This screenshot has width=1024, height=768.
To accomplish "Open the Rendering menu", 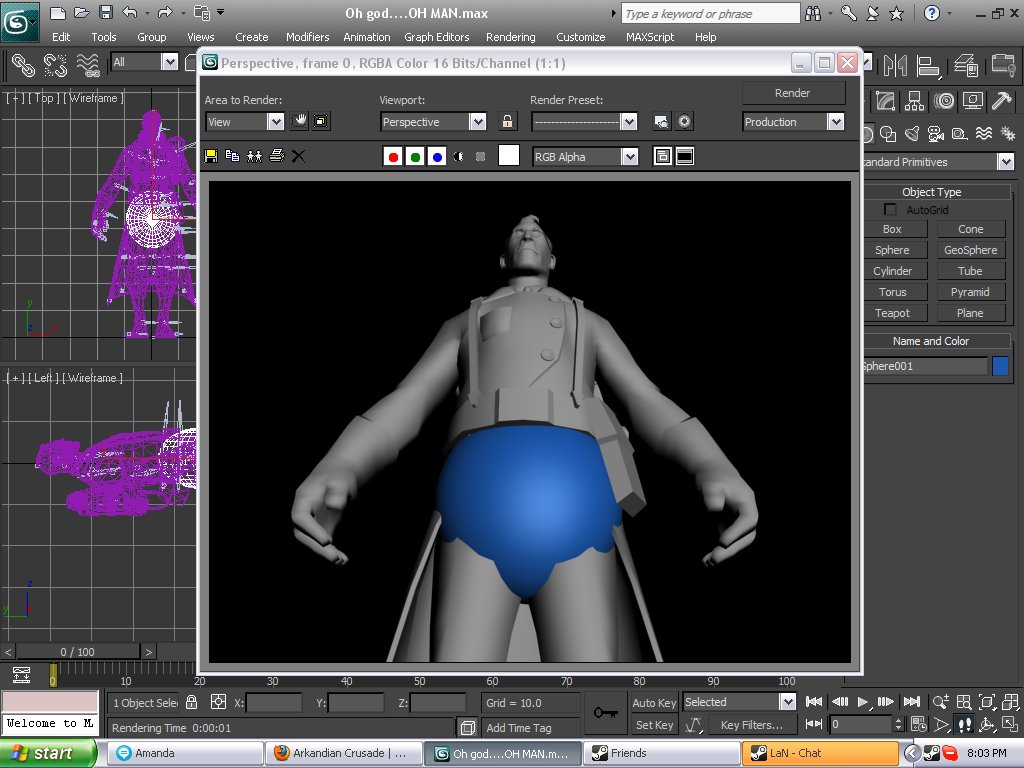I will tap(510, 37).
